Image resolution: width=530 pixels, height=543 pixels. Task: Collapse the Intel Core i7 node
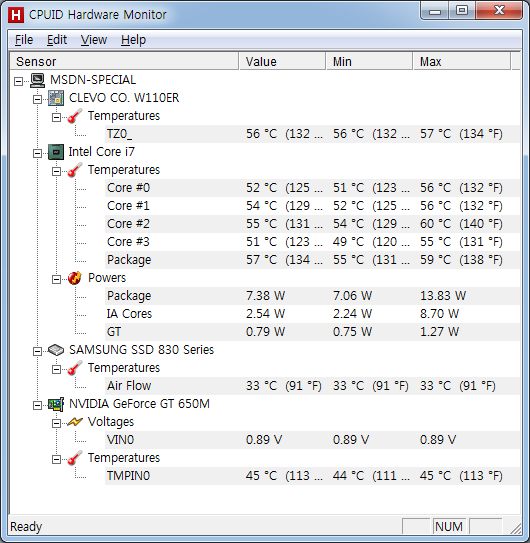(37, 153)
